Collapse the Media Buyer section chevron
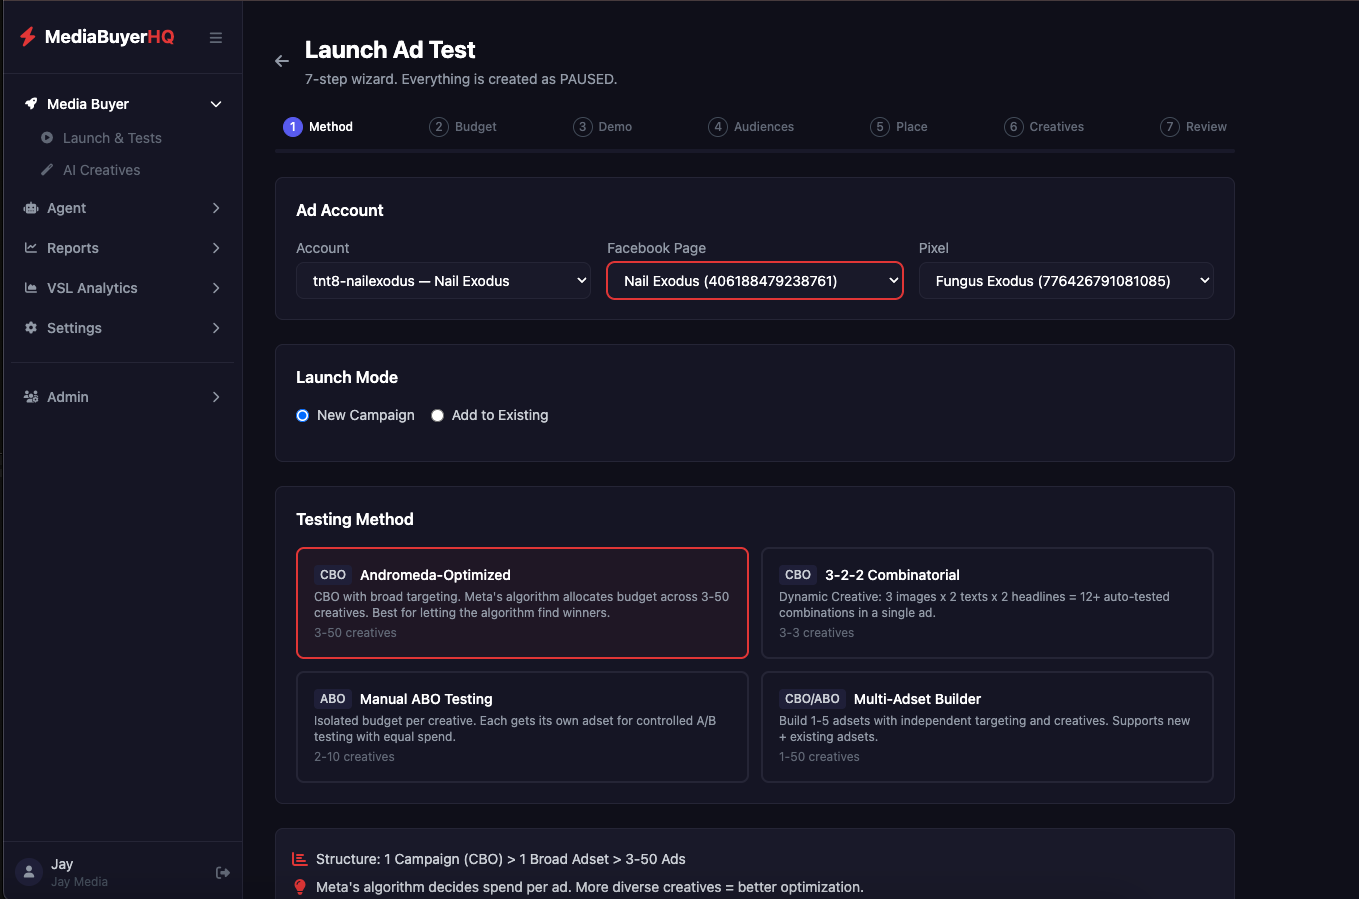The height and width of the screenshot is (899, 1359). (x=216, y=104)
